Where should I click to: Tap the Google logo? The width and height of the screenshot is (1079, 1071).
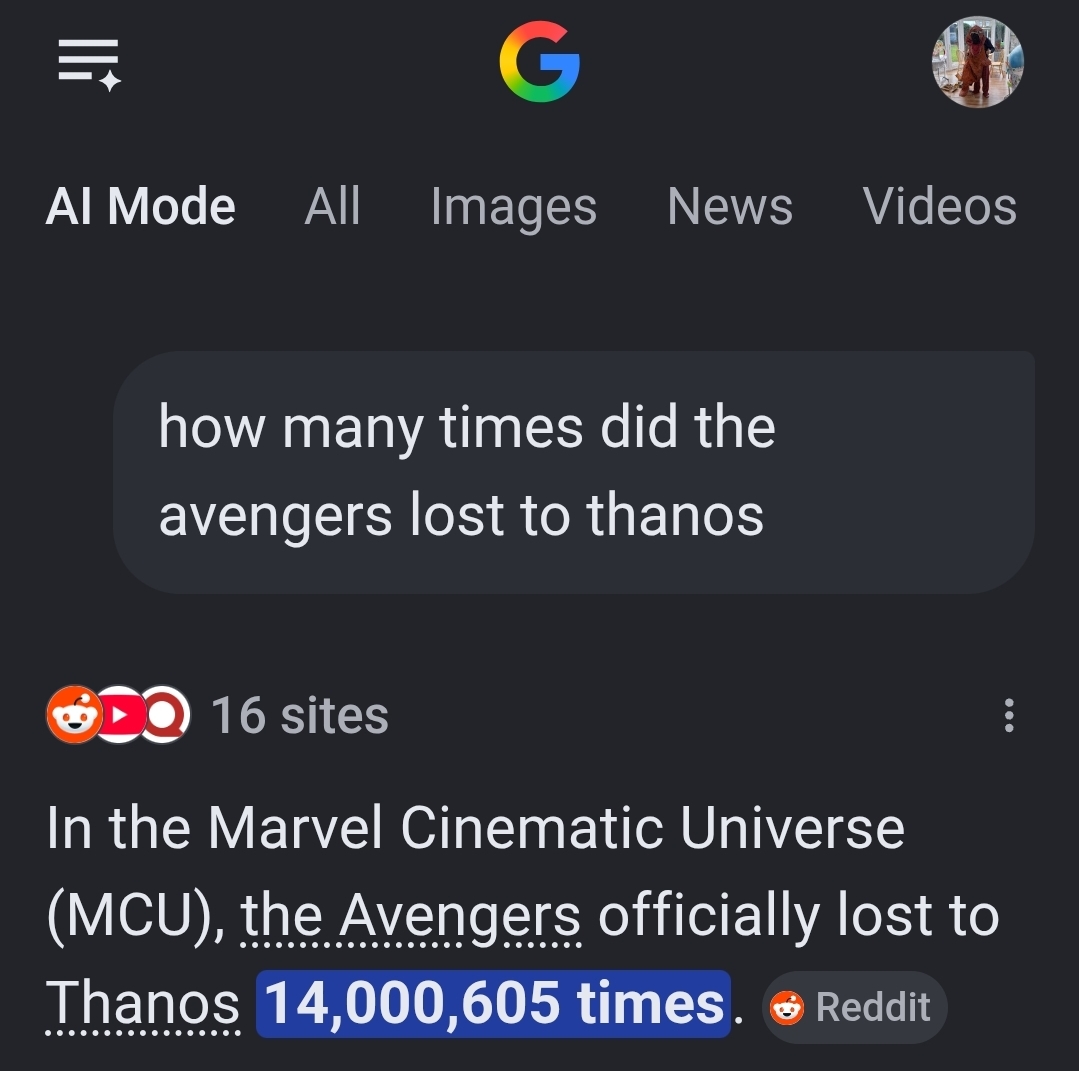pyautogui.click(x=540, y=62)
